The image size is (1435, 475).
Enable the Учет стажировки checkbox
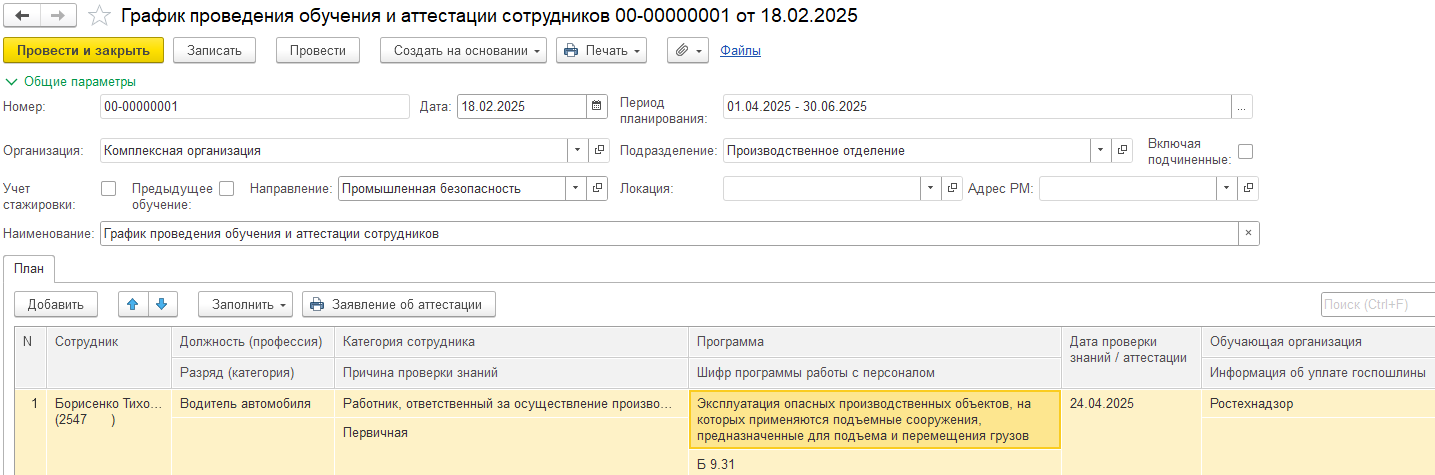(109, 188)
